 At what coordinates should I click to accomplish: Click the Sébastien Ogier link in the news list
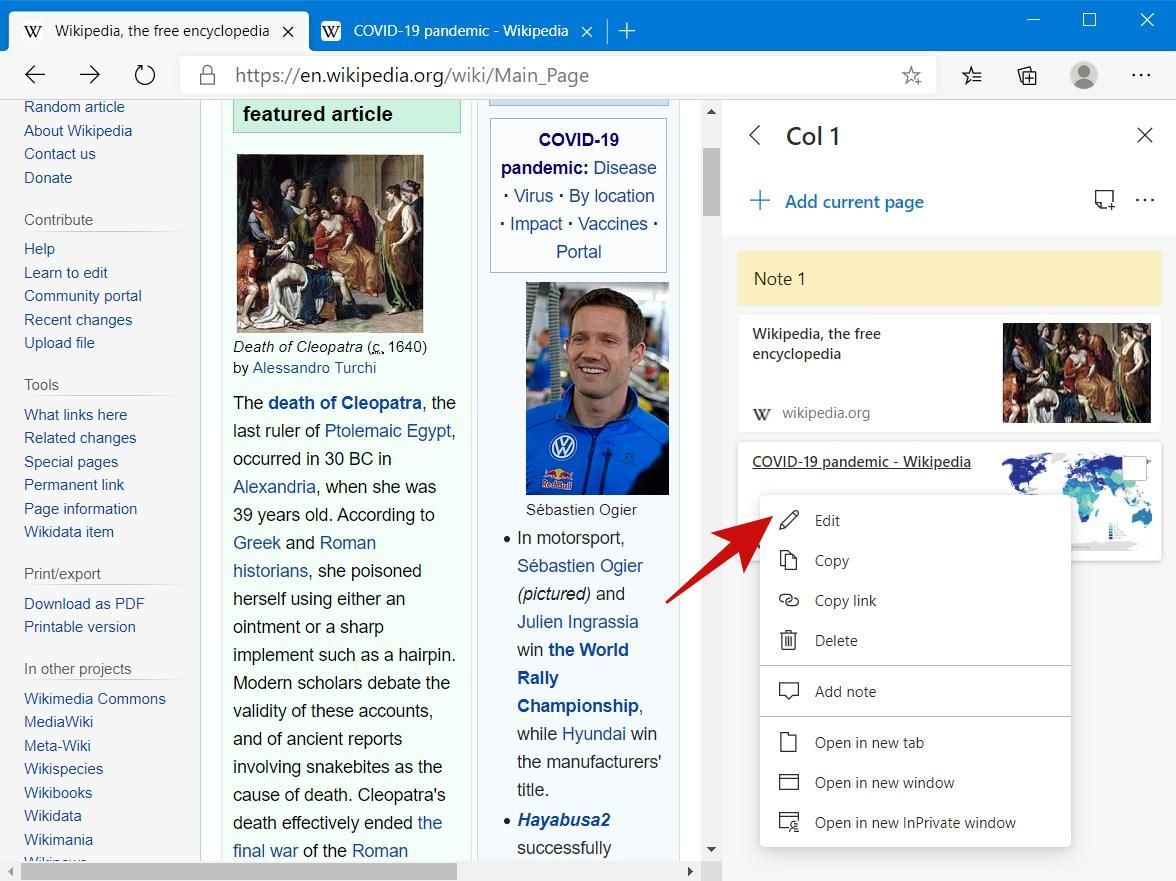580,565
